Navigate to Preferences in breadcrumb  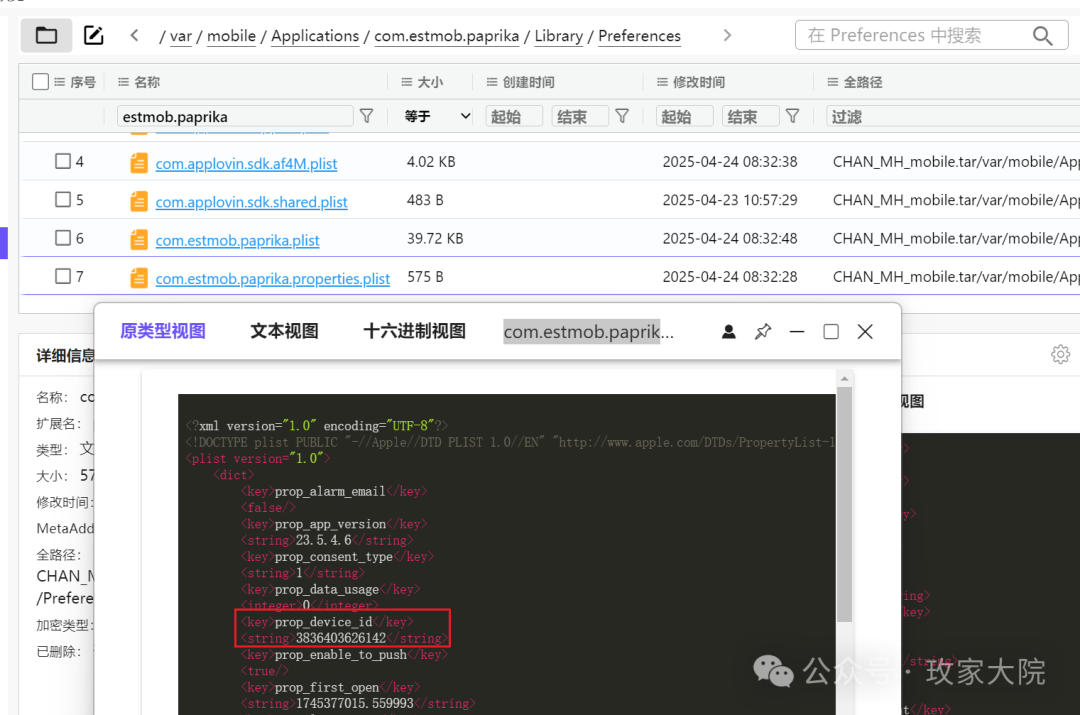(x=639, y=36)
